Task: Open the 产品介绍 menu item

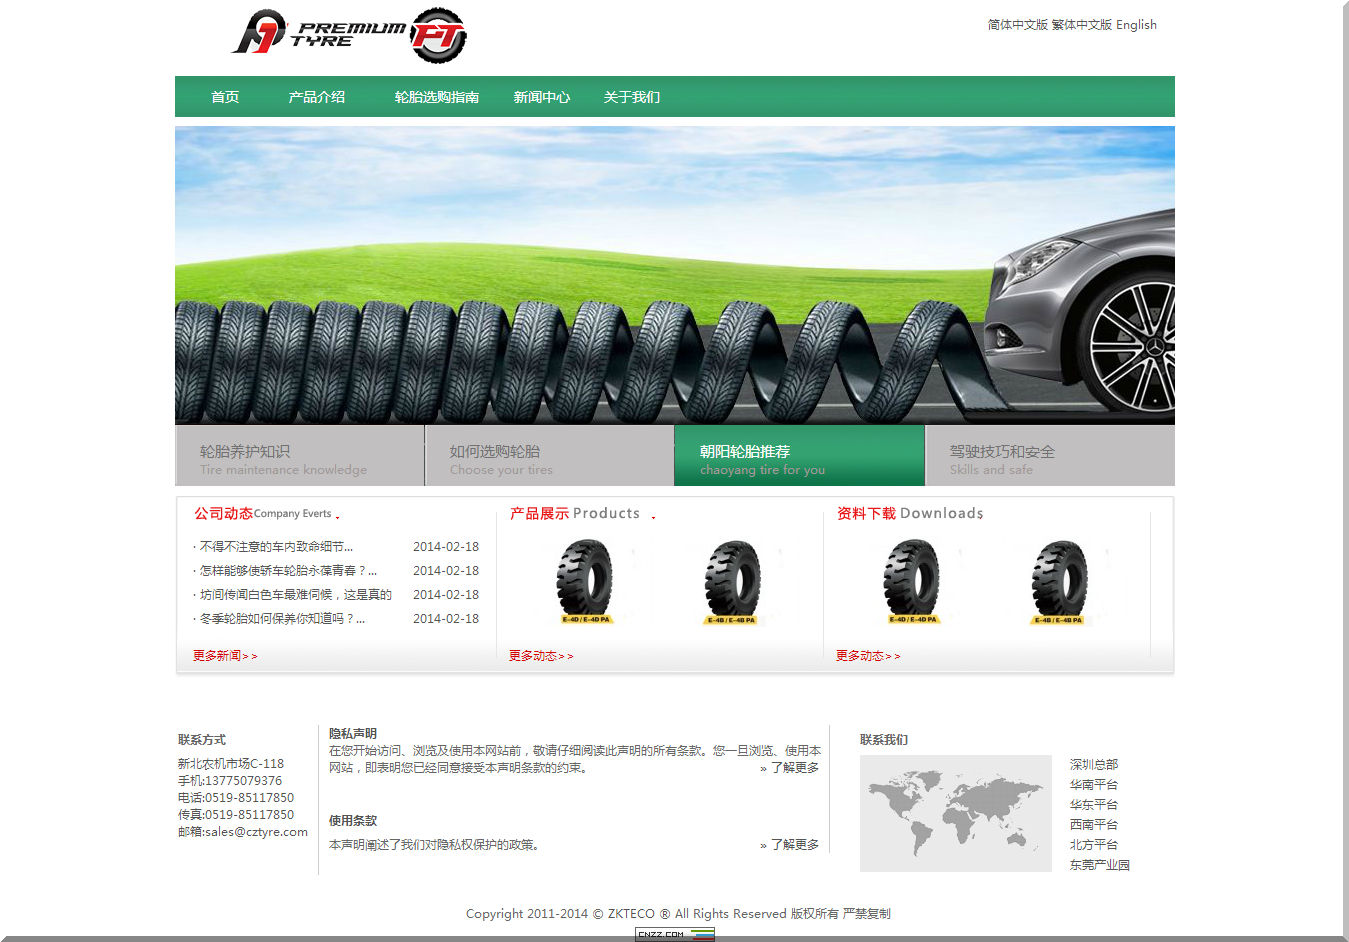Action: (x=316, y=97)
